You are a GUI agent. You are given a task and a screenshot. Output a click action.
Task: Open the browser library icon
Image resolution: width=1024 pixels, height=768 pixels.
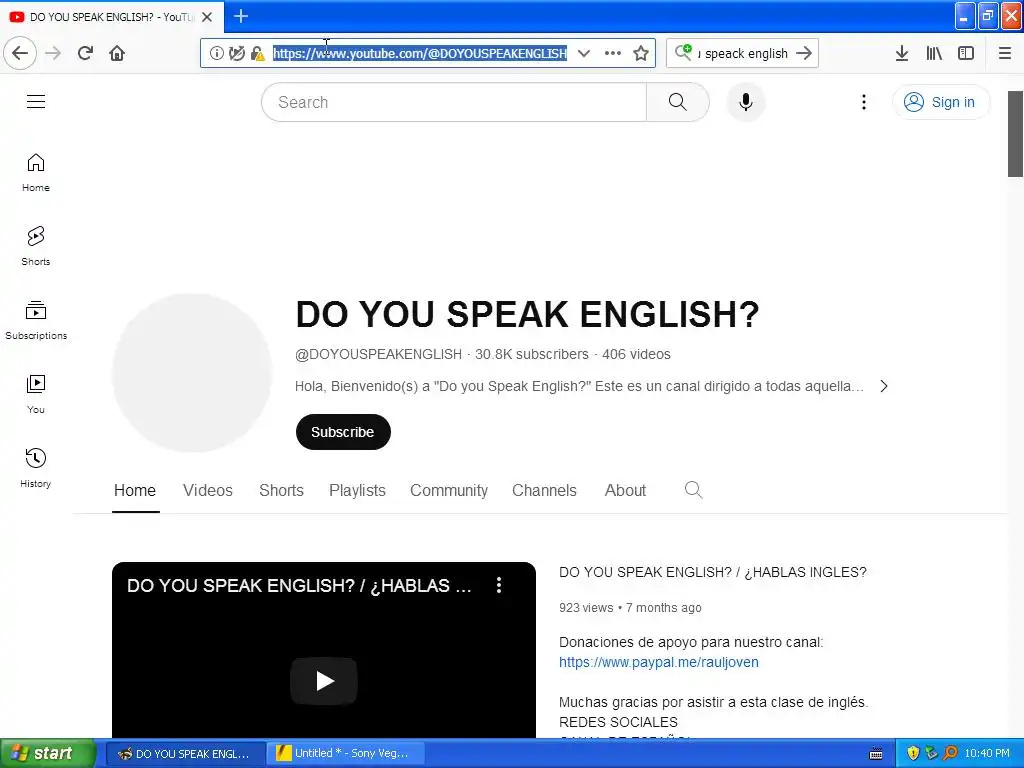(934, 53)
